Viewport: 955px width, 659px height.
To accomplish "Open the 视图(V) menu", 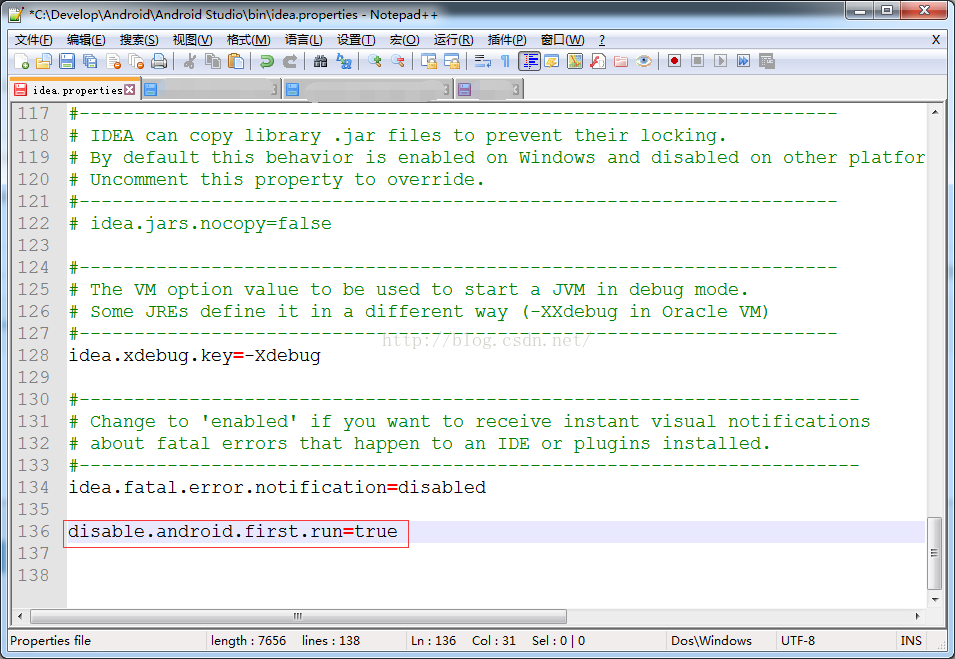I will 192,40.
